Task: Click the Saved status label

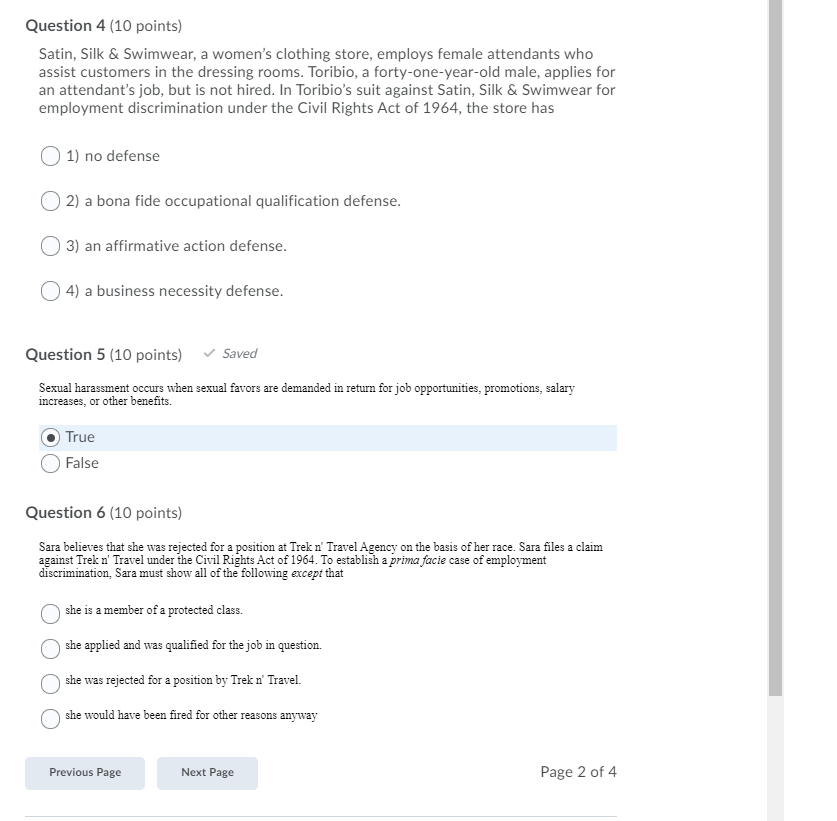Action: point(238,353)
